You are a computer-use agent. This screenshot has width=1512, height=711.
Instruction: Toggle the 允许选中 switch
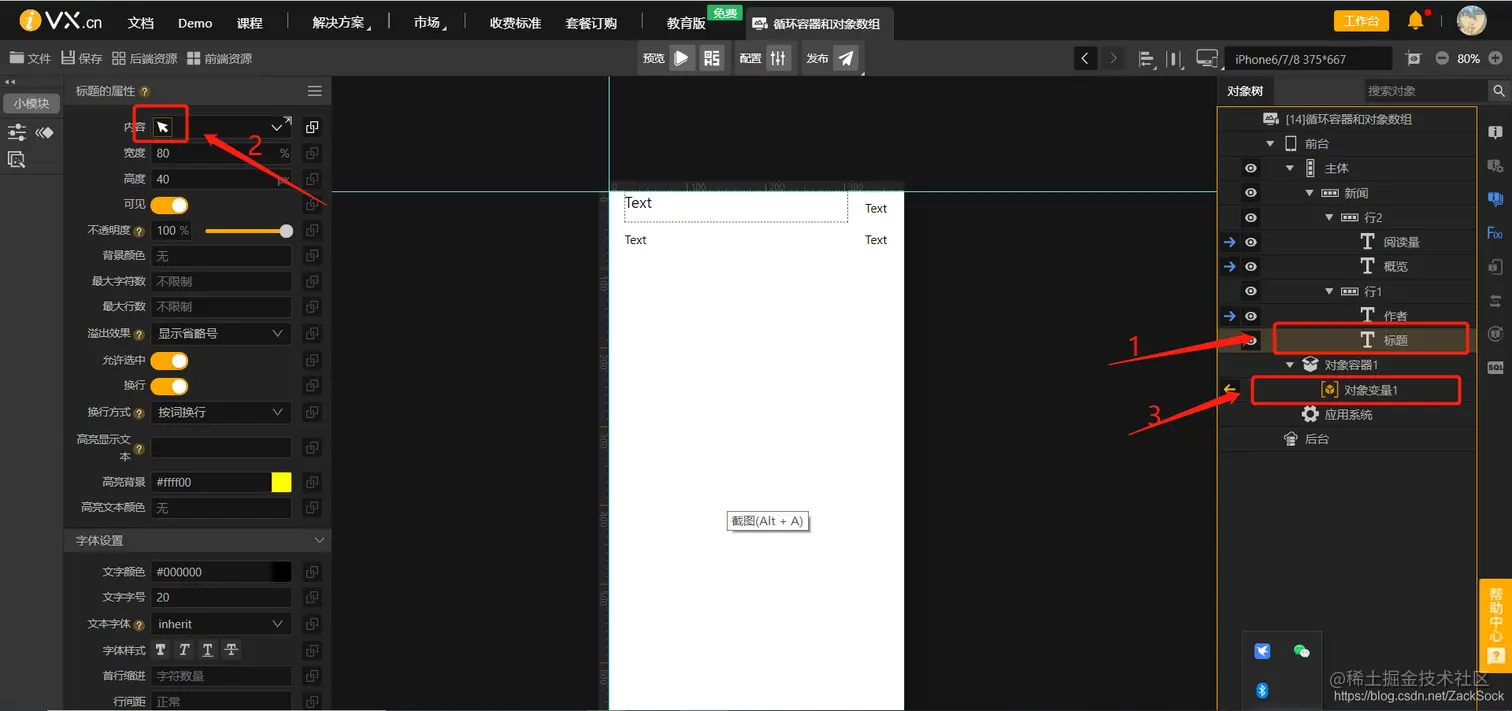pos(169,360)
